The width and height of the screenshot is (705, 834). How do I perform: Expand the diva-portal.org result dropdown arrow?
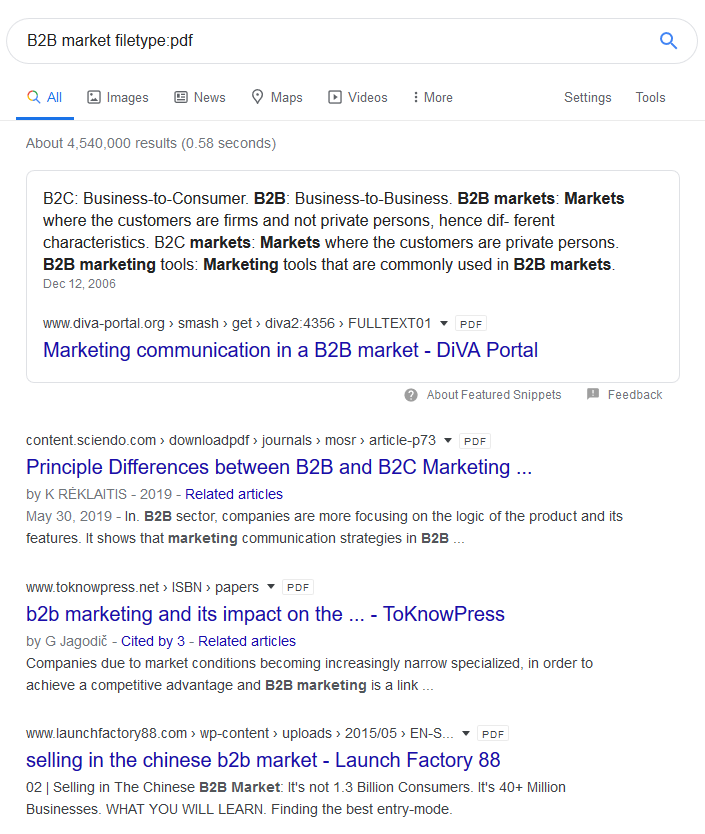(x=444, y=323)
